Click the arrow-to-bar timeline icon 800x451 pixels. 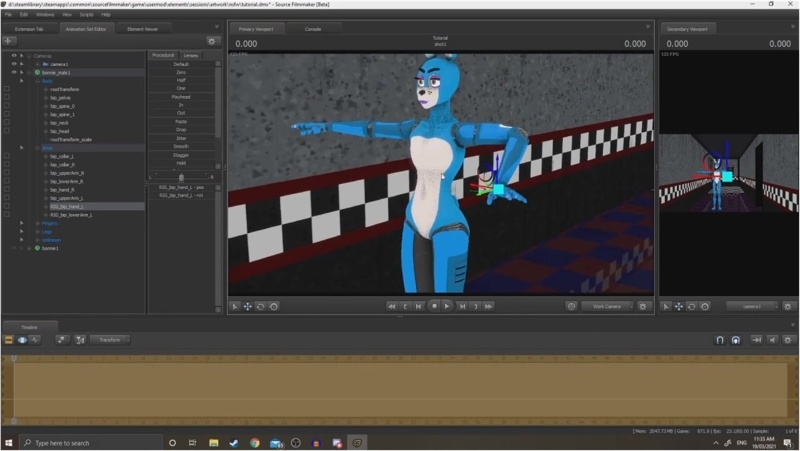click(x=757, y=340)
